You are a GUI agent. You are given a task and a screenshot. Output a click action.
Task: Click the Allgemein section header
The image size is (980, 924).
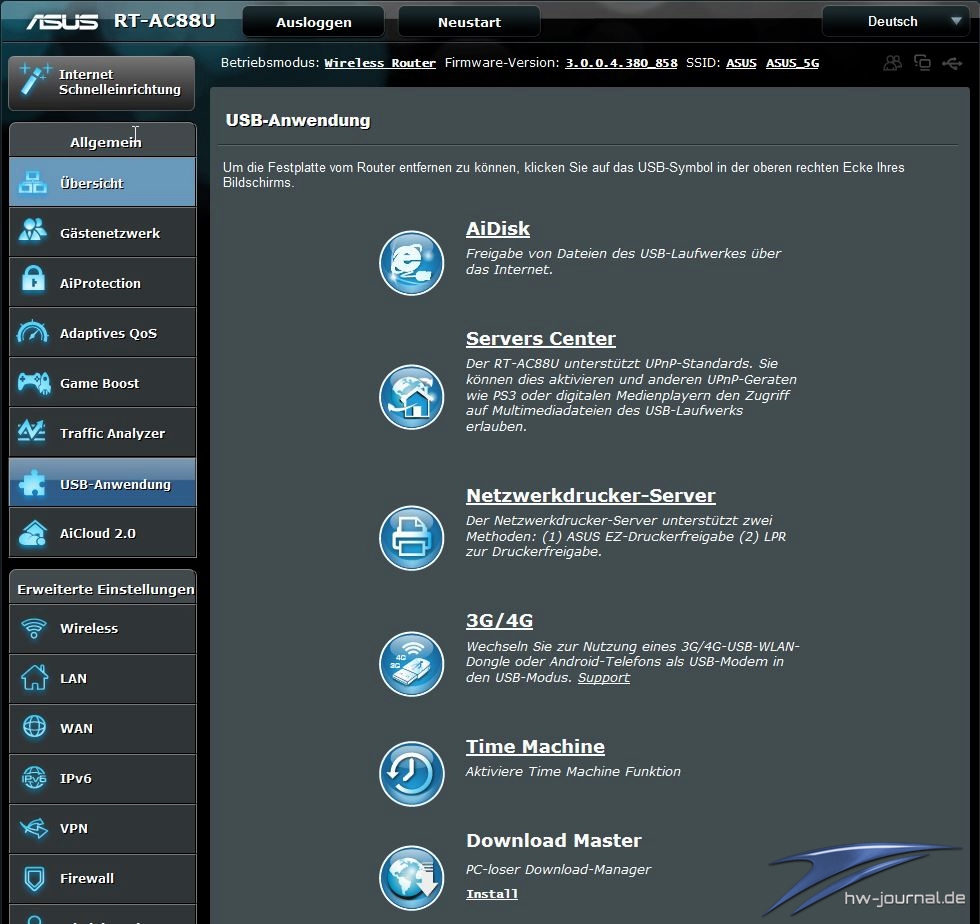[102, 140]
